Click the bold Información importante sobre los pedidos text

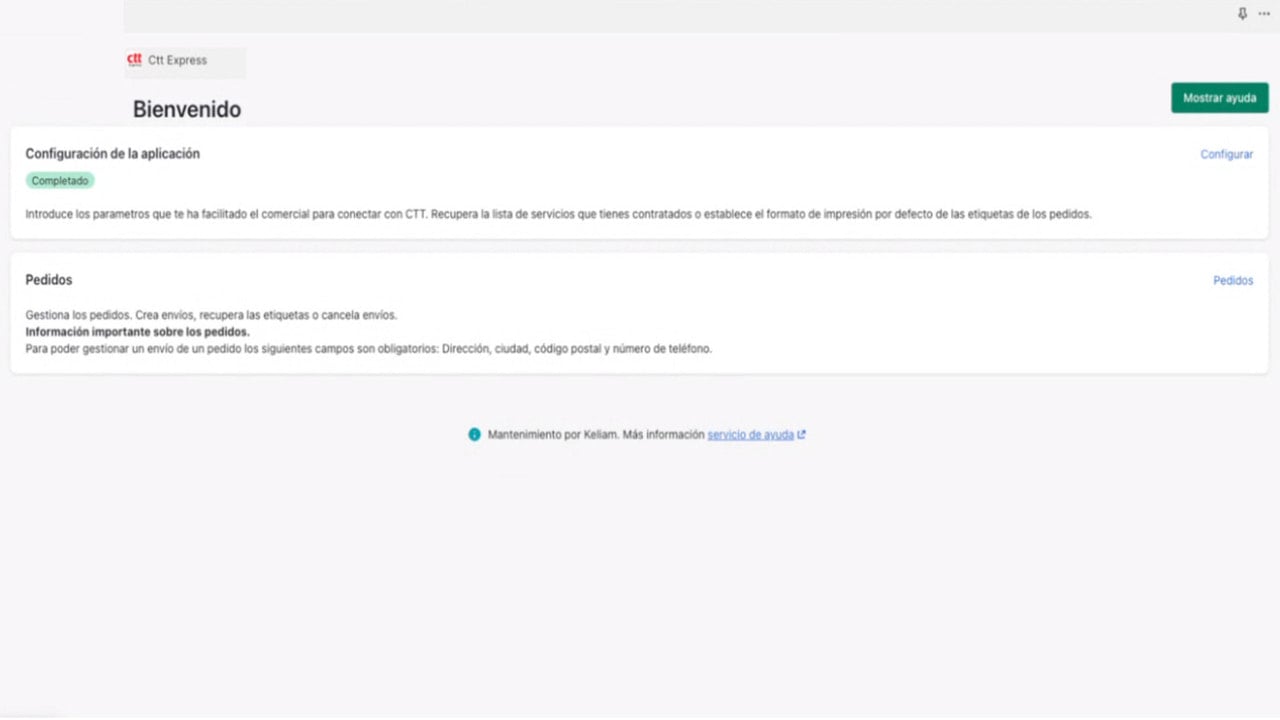[138, 332]
